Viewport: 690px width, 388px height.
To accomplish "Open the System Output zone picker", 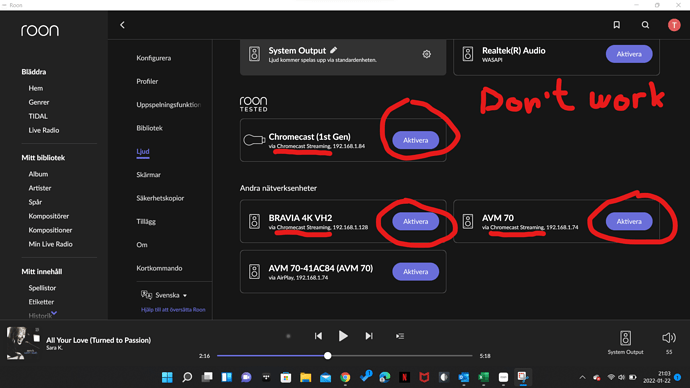I will pos(625,342).
